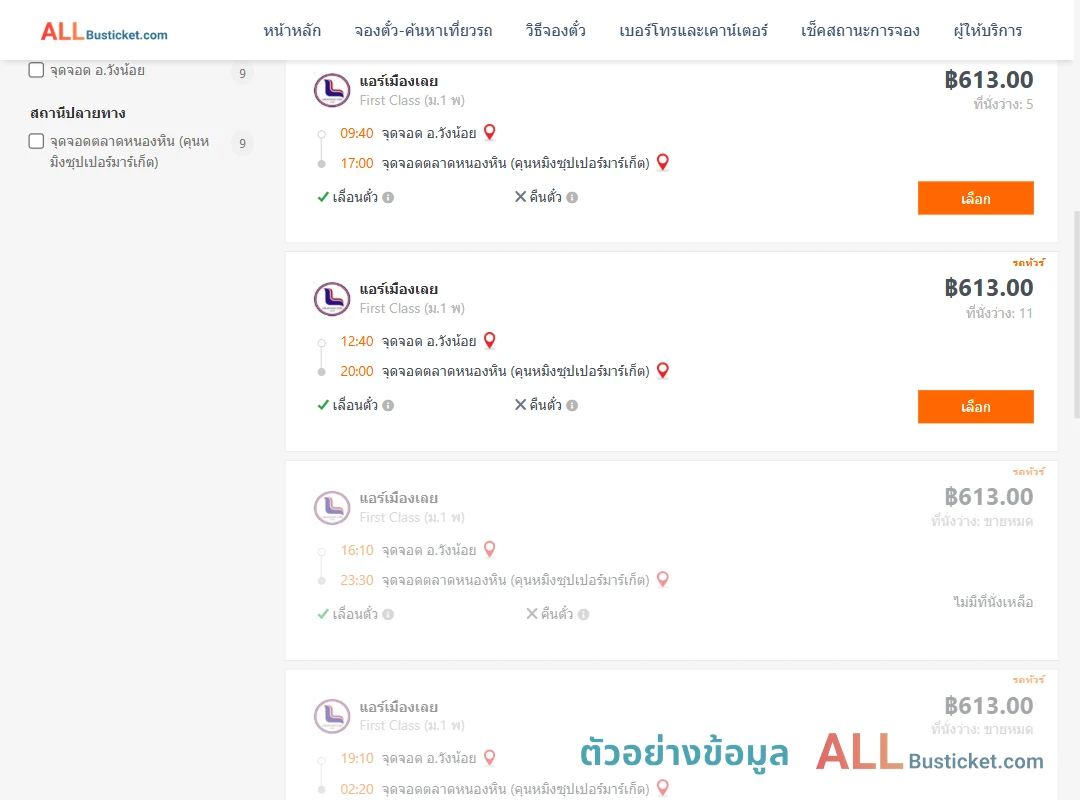This screenshot has height=800, width=1080.
Task: Open ผู้ให้บริการ menu item
Action: point(987,31)
